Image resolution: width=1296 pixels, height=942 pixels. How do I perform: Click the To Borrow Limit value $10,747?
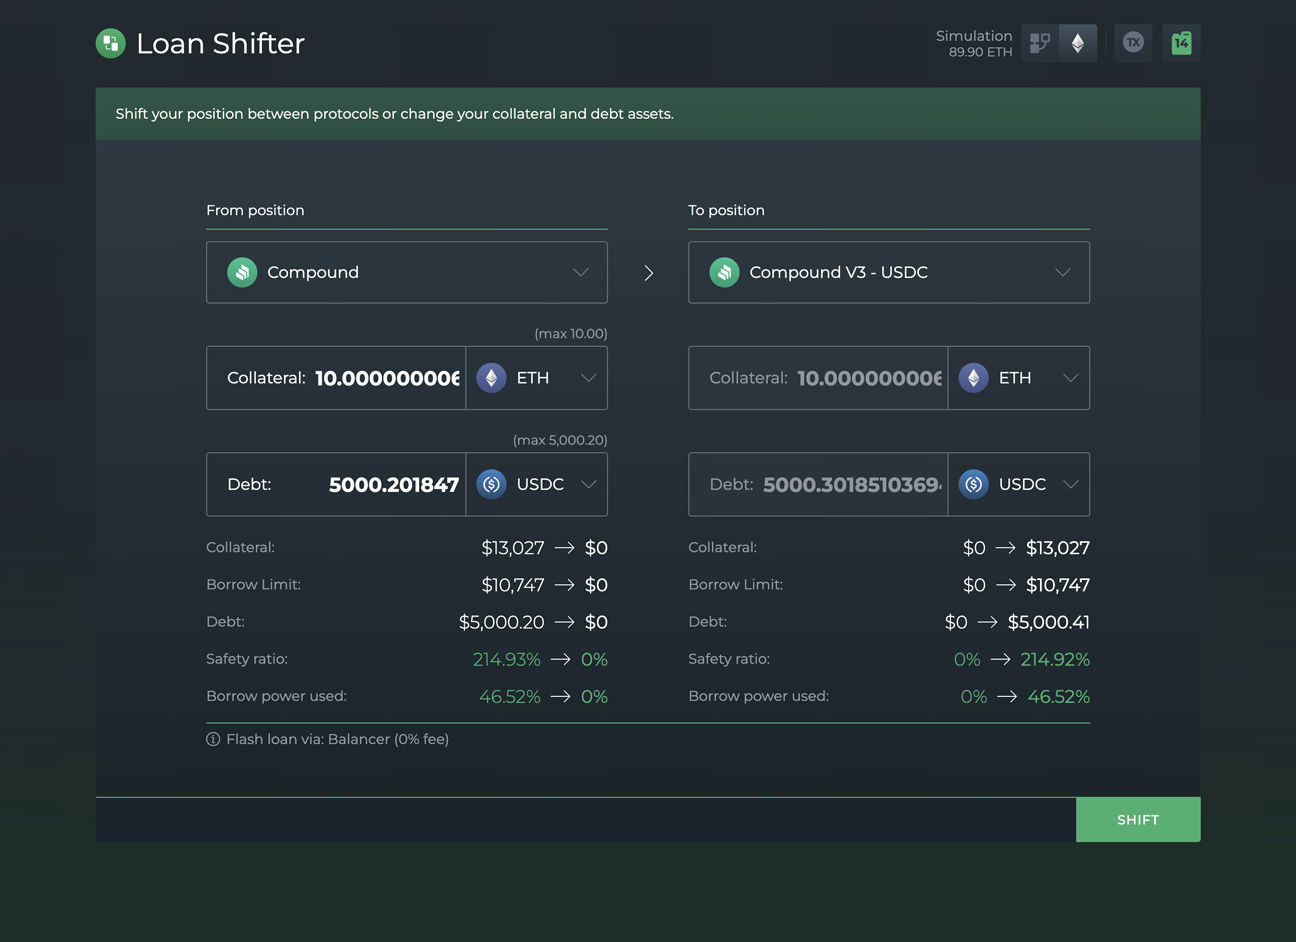pyautogui.click(x=1058, y=585)
